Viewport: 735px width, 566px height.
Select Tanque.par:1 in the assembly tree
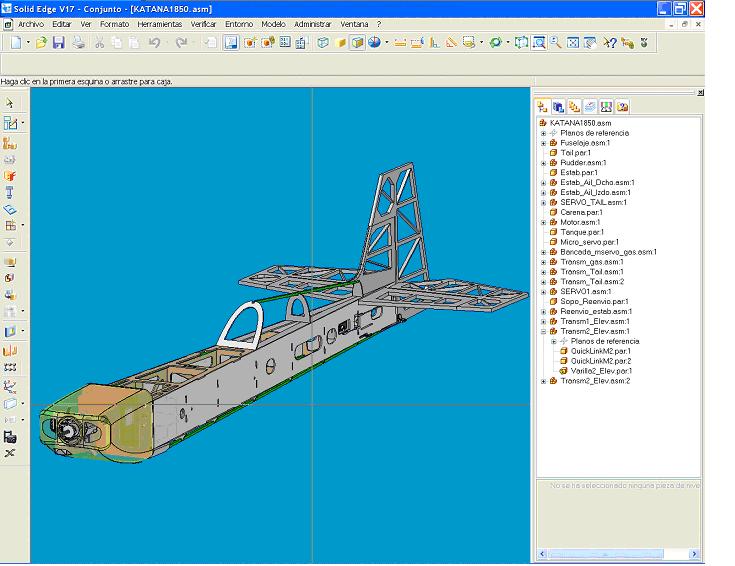point(580,232)
